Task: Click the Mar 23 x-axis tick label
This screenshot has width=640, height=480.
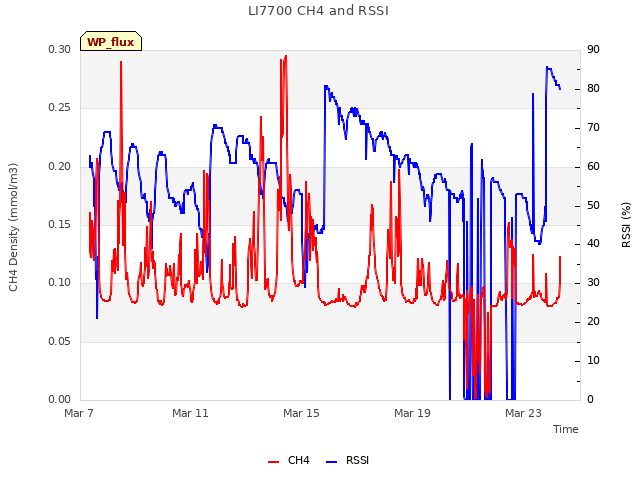Action: tap(523, 413)
